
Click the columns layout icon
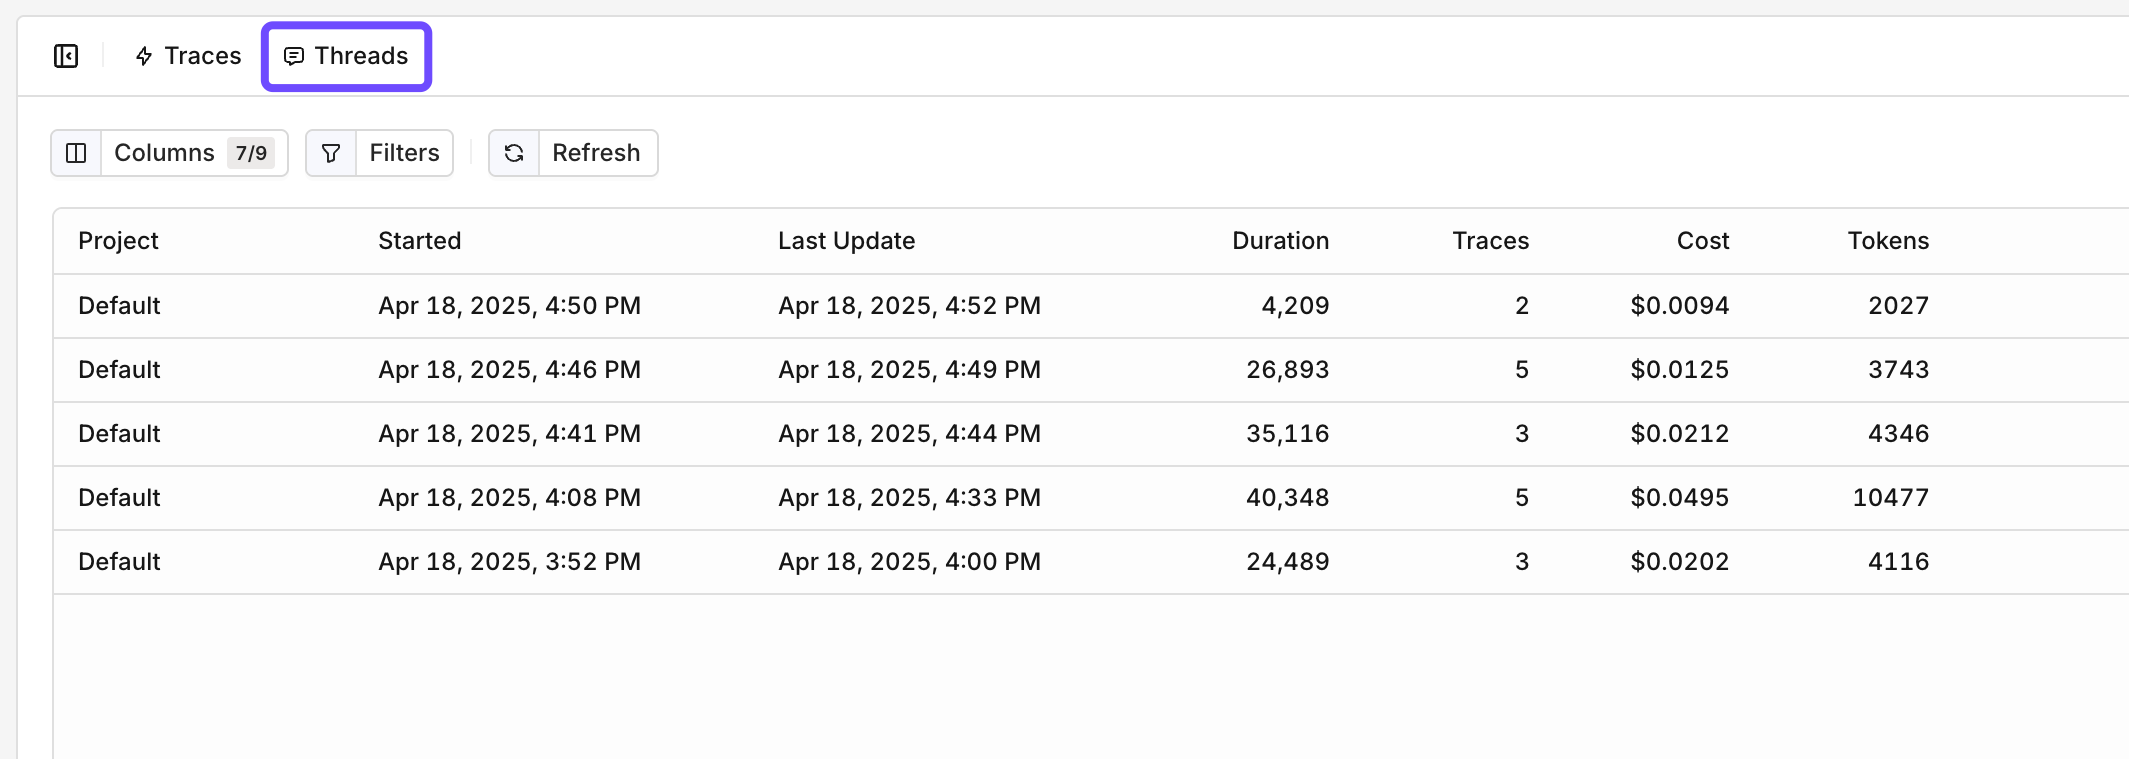coord(76,153)
